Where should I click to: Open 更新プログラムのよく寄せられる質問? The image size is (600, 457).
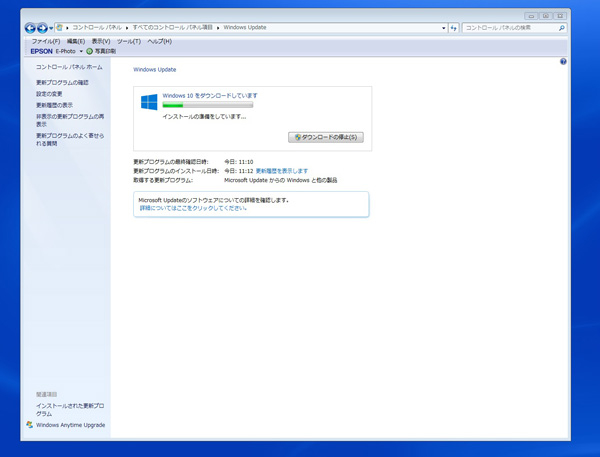pos(70,139)
